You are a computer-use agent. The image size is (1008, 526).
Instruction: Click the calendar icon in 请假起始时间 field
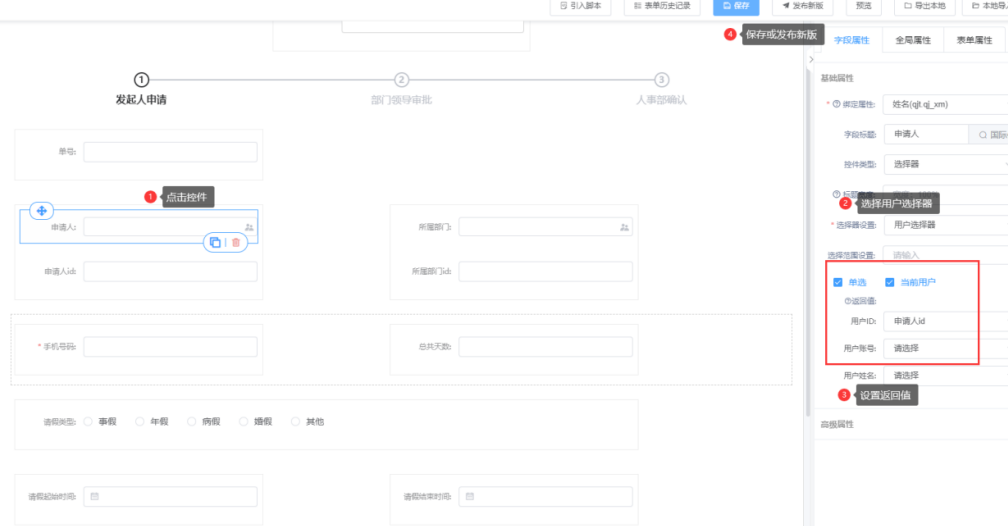click(95, 496)
